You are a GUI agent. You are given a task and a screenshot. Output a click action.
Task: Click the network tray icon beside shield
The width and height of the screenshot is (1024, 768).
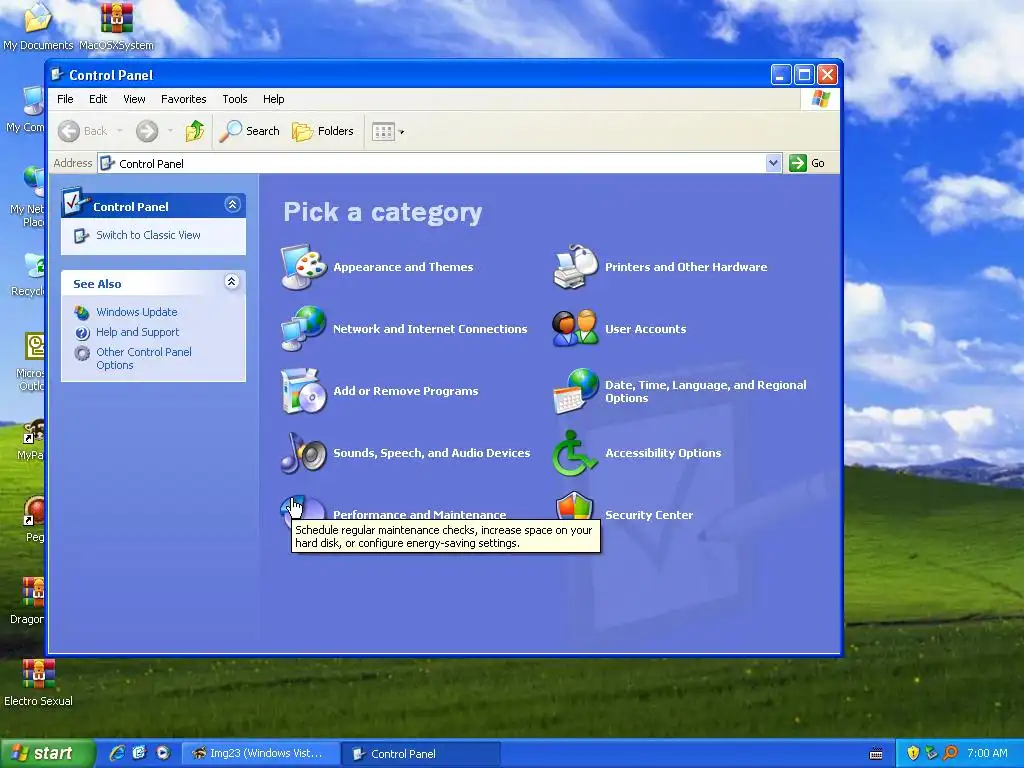931,753
